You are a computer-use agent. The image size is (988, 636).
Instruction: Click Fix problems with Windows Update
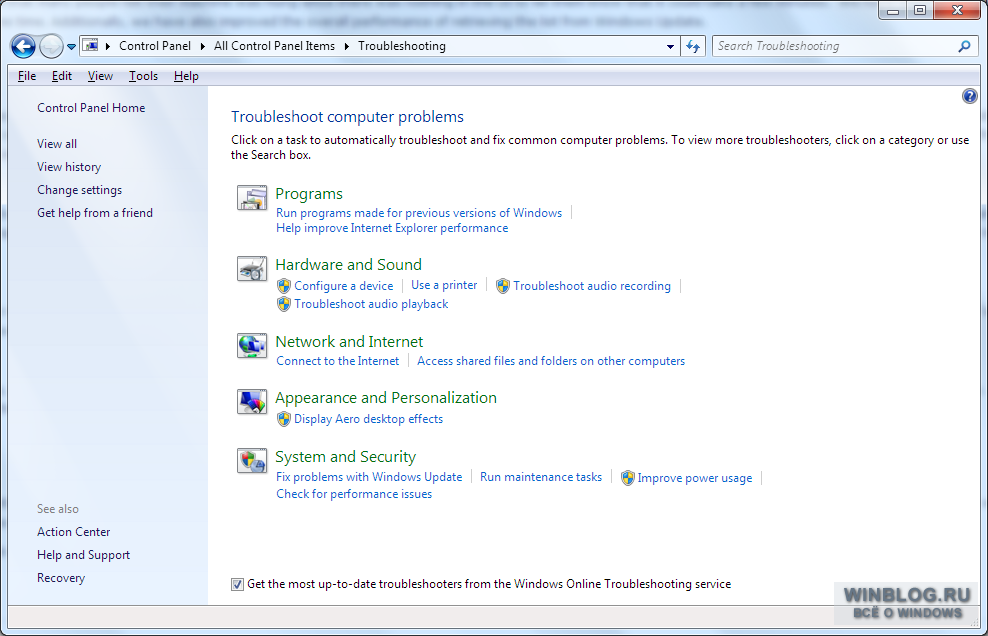369,477
